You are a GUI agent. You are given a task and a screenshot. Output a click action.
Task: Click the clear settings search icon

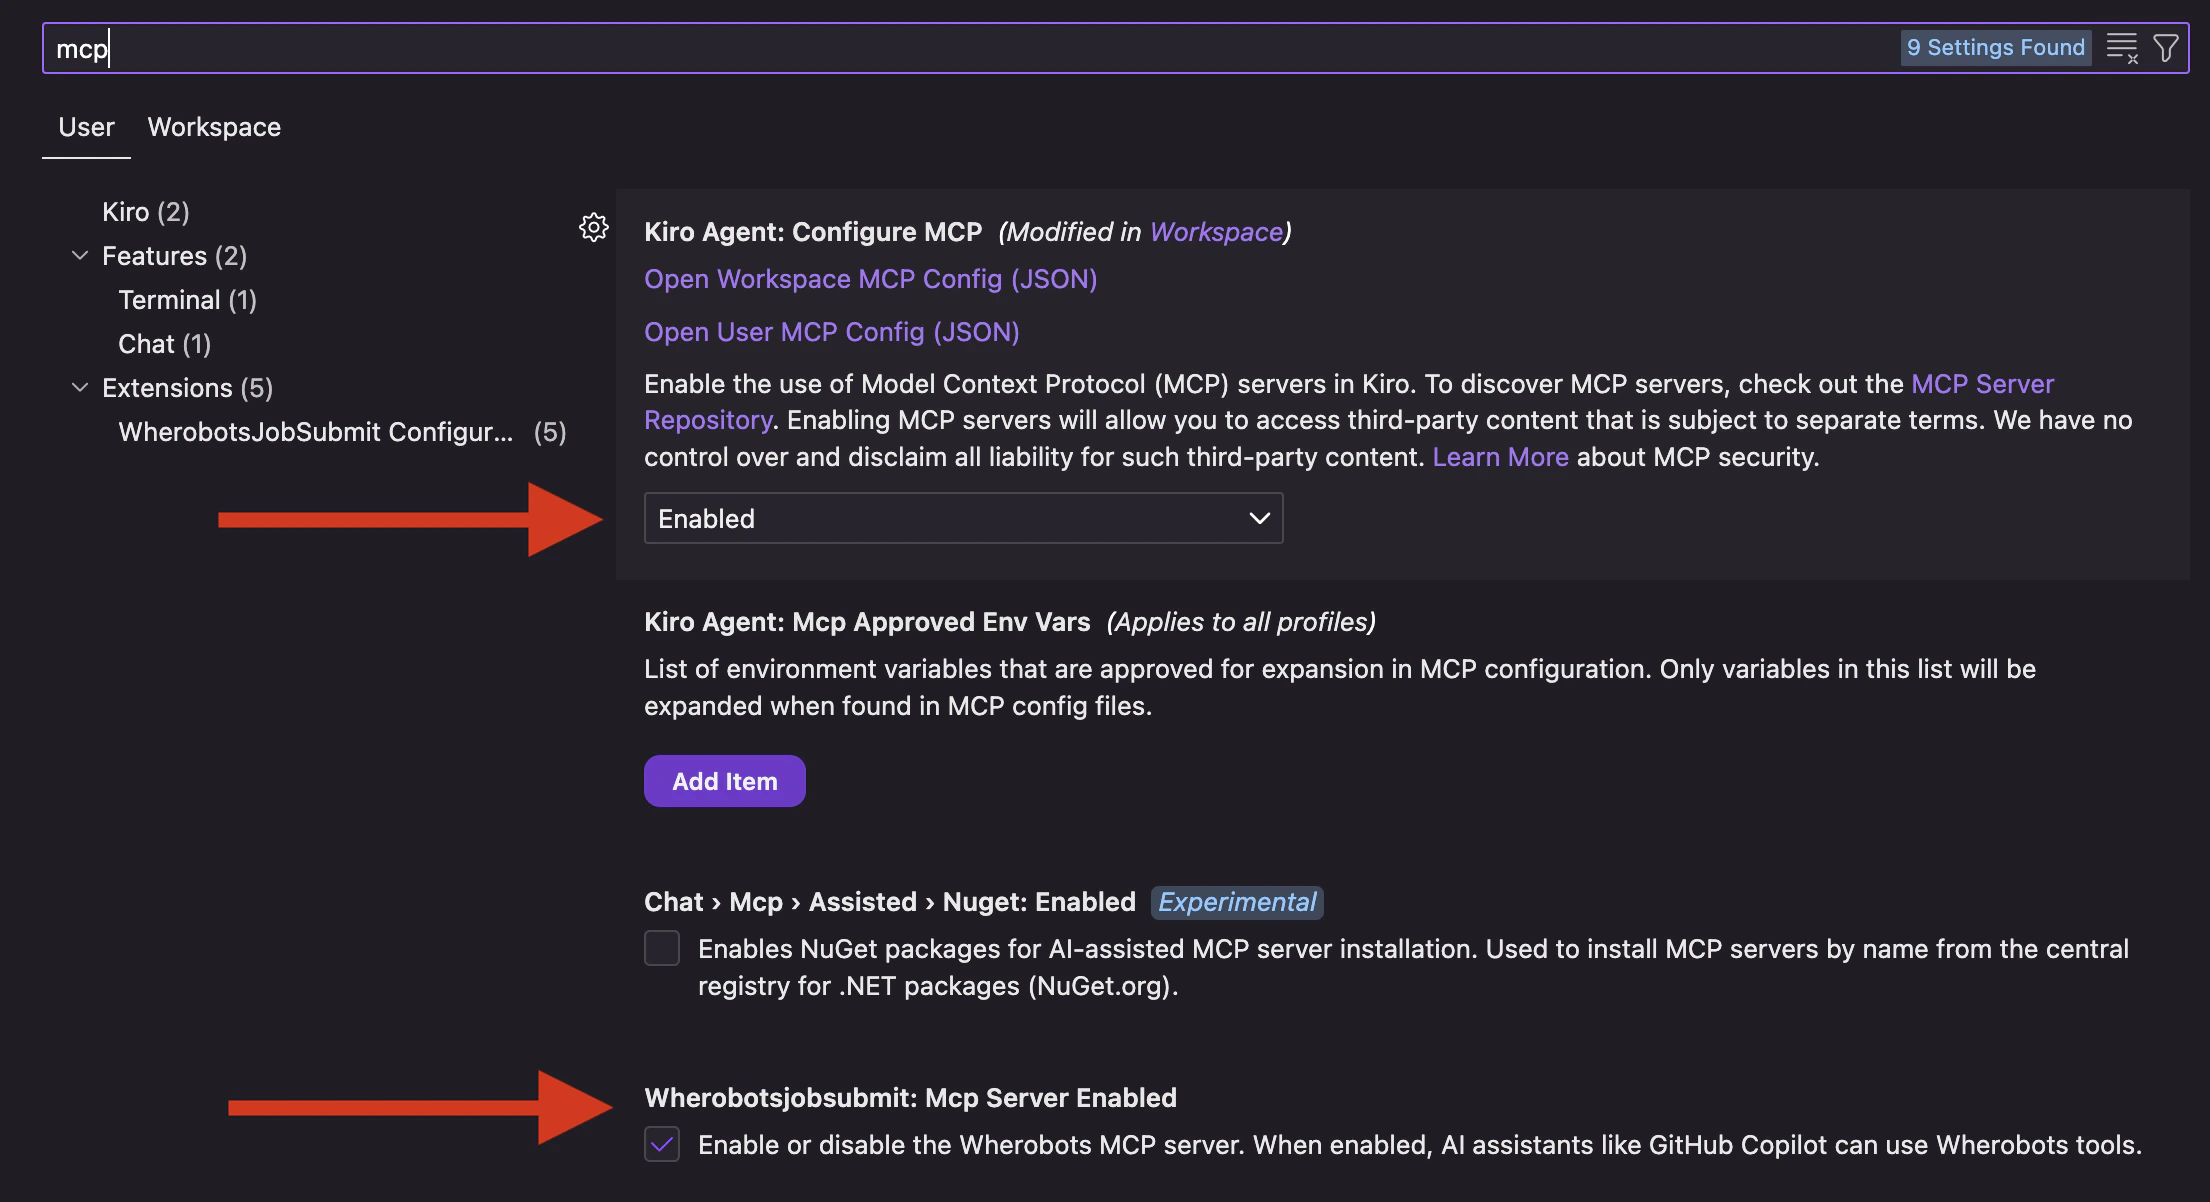[2122, 47]
